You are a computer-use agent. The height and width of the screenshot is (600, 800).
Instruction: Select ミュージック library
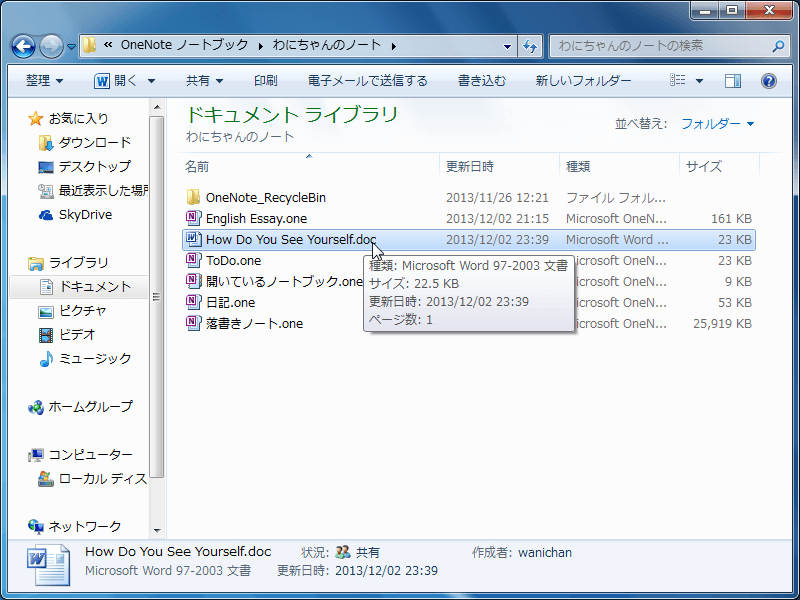click(x=95, y=358)
